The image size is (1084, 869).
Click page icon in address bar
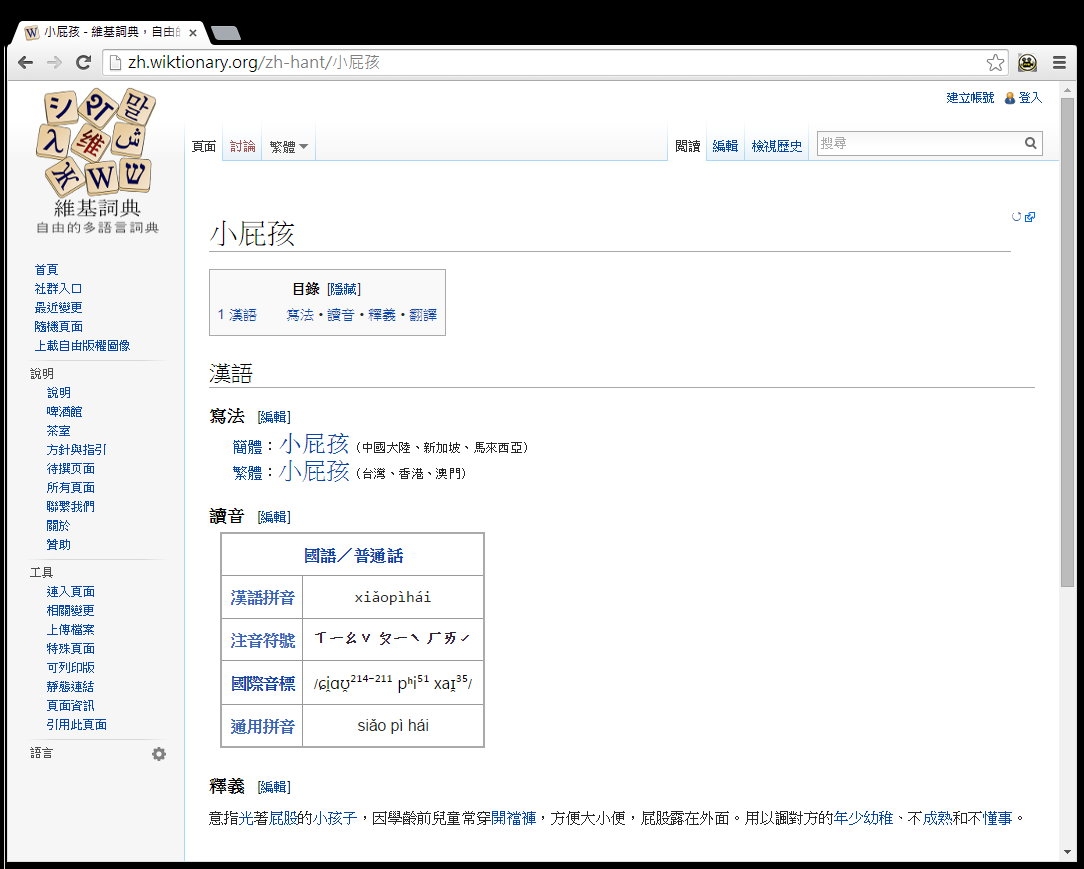click(115, 62)
